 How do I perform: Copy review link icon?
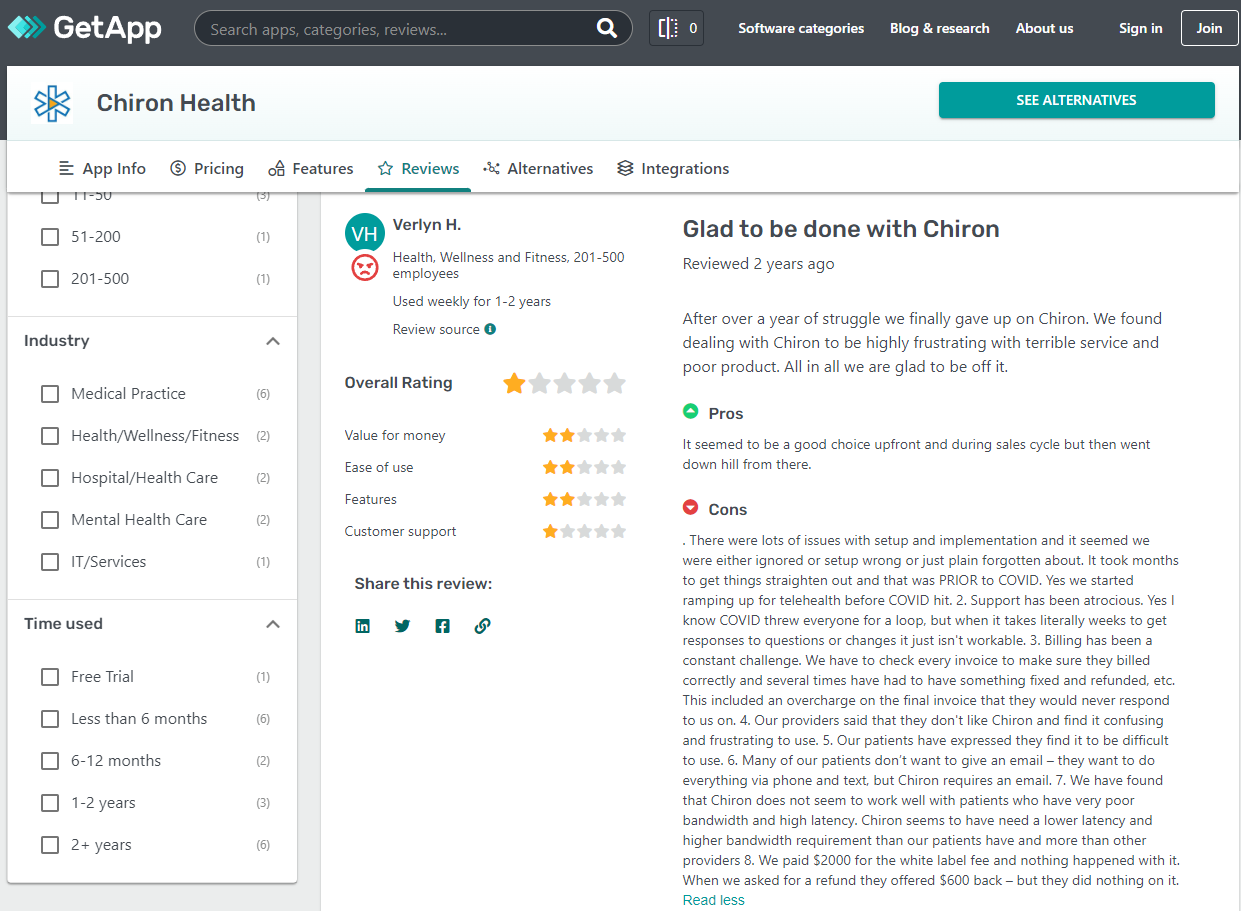483,626
